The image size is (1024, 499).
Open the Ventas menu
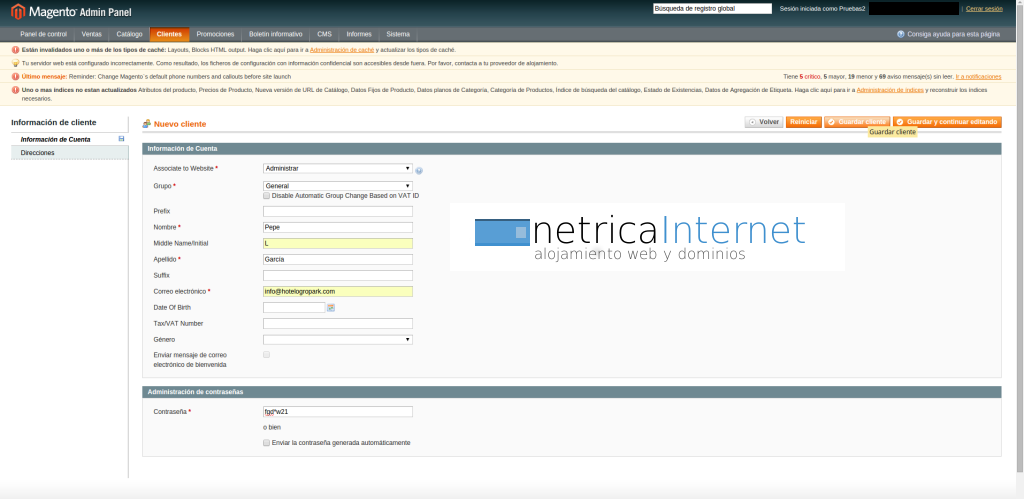click(x=91, y=34)
